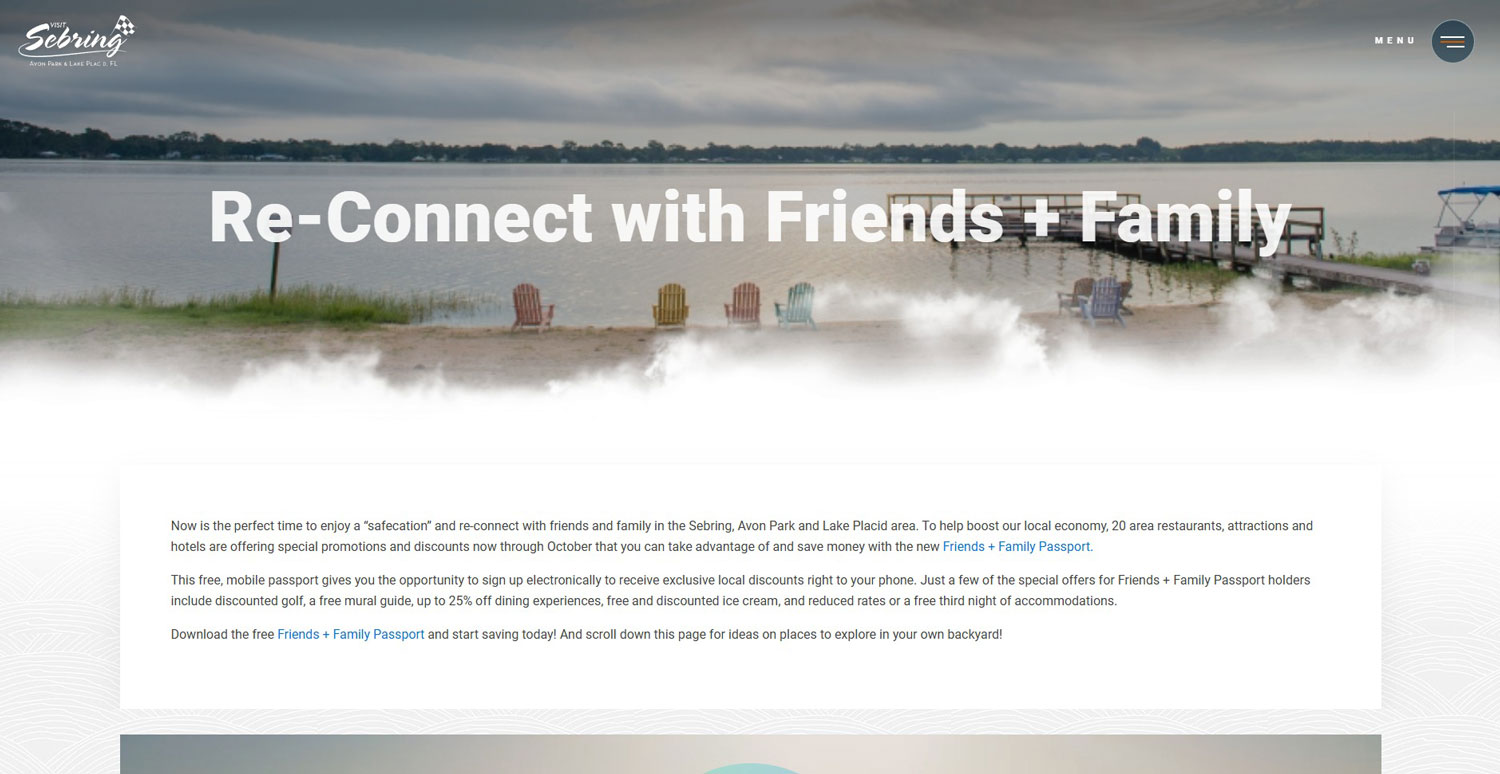Click the Download the free passport sentence
The width and height of the screenshot is (1500, 774).
coord(586,634)
